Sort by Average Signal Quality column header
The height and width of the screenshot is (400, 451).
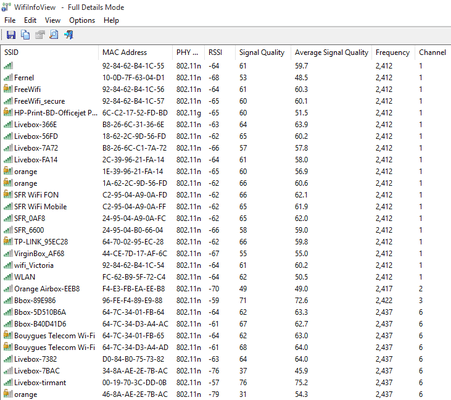331,52
